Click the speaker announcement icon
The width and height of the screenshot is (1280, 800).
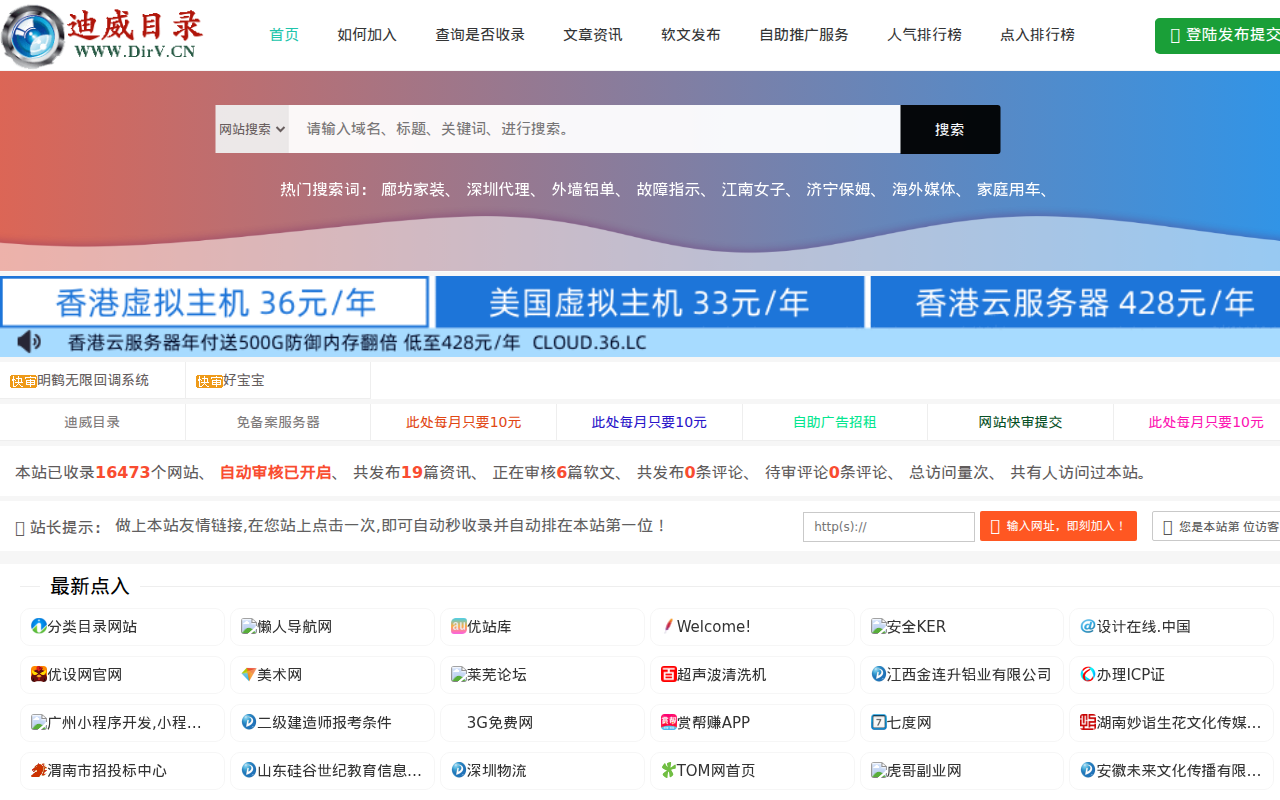point(29,343)
